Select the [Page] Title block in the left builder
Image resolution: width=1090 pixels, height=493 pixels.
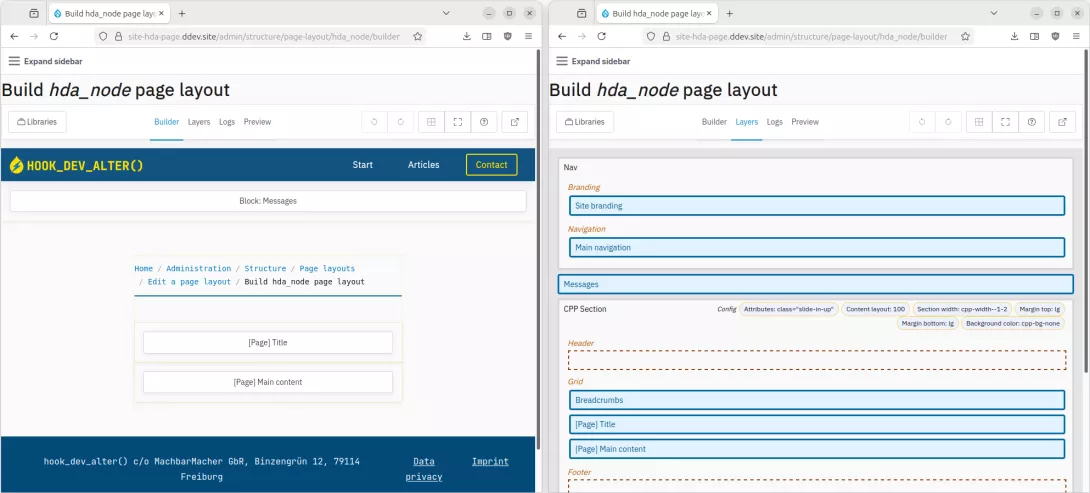pyautogui.click(x=268, y=342)
